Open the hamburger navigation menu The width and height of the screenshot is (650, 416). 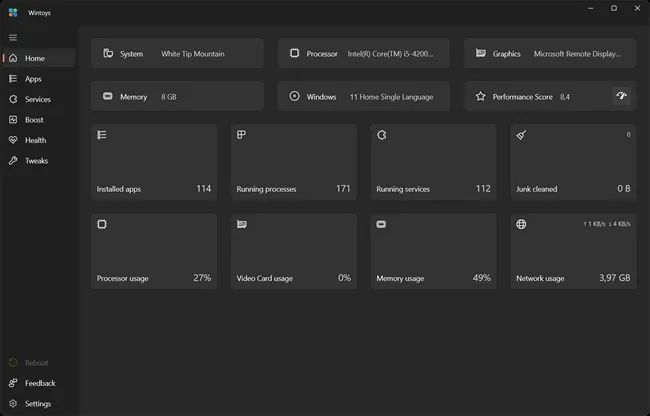[13, 38]
